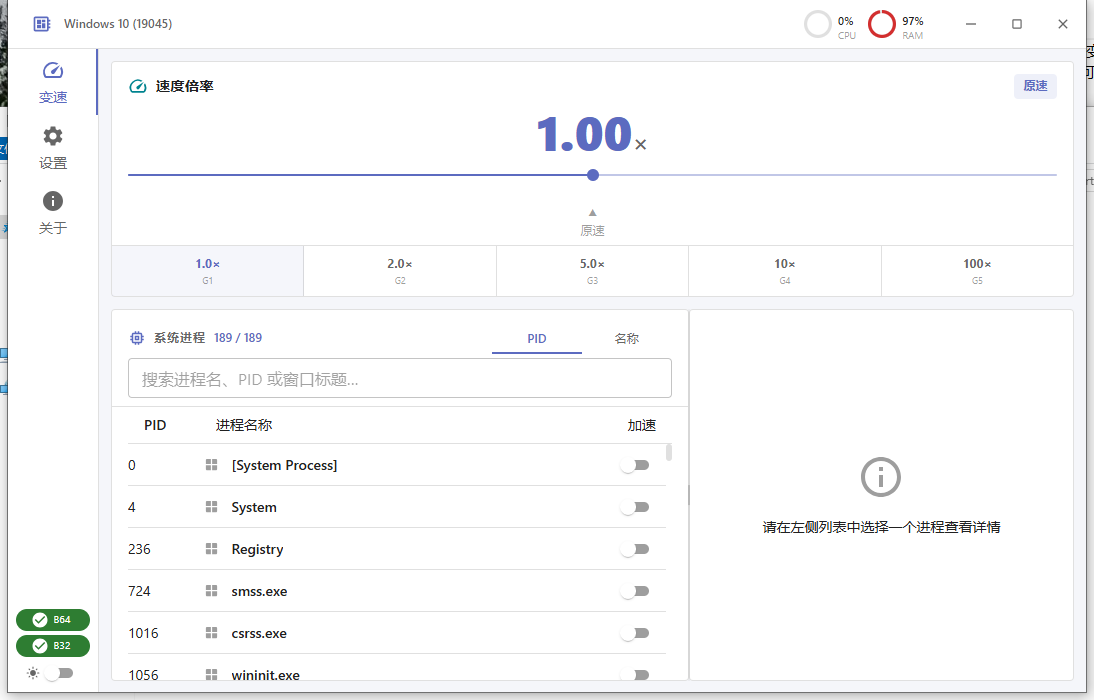Enable acceleration for wininit.exe

635,675
